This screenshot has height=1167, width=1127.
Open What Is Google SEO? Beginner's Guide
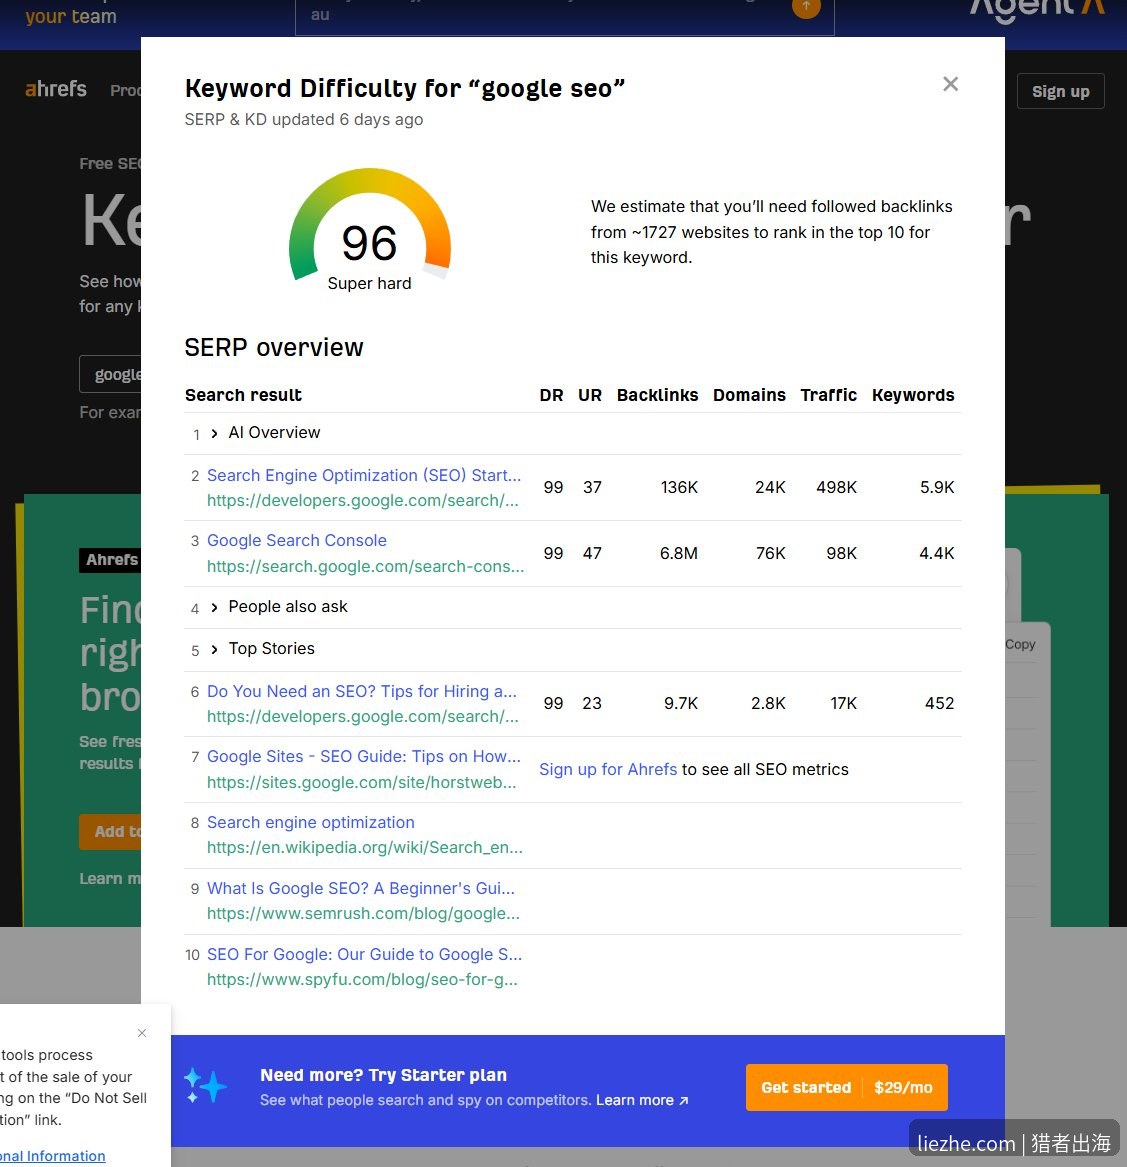(360, 889)
